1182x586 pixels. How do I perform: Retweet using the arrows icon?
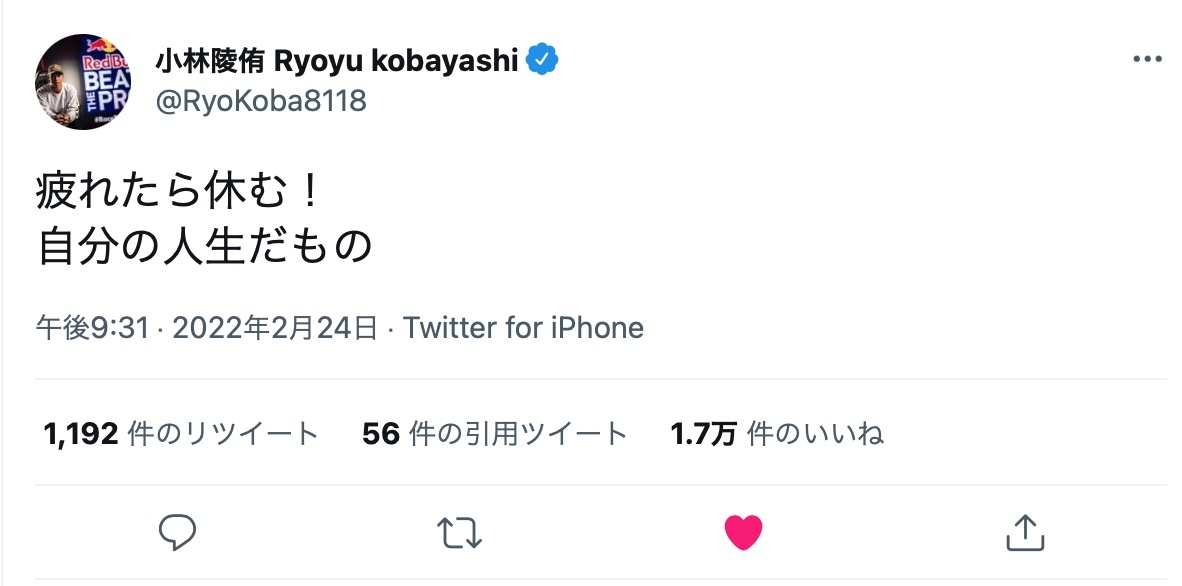pos(460,532)
